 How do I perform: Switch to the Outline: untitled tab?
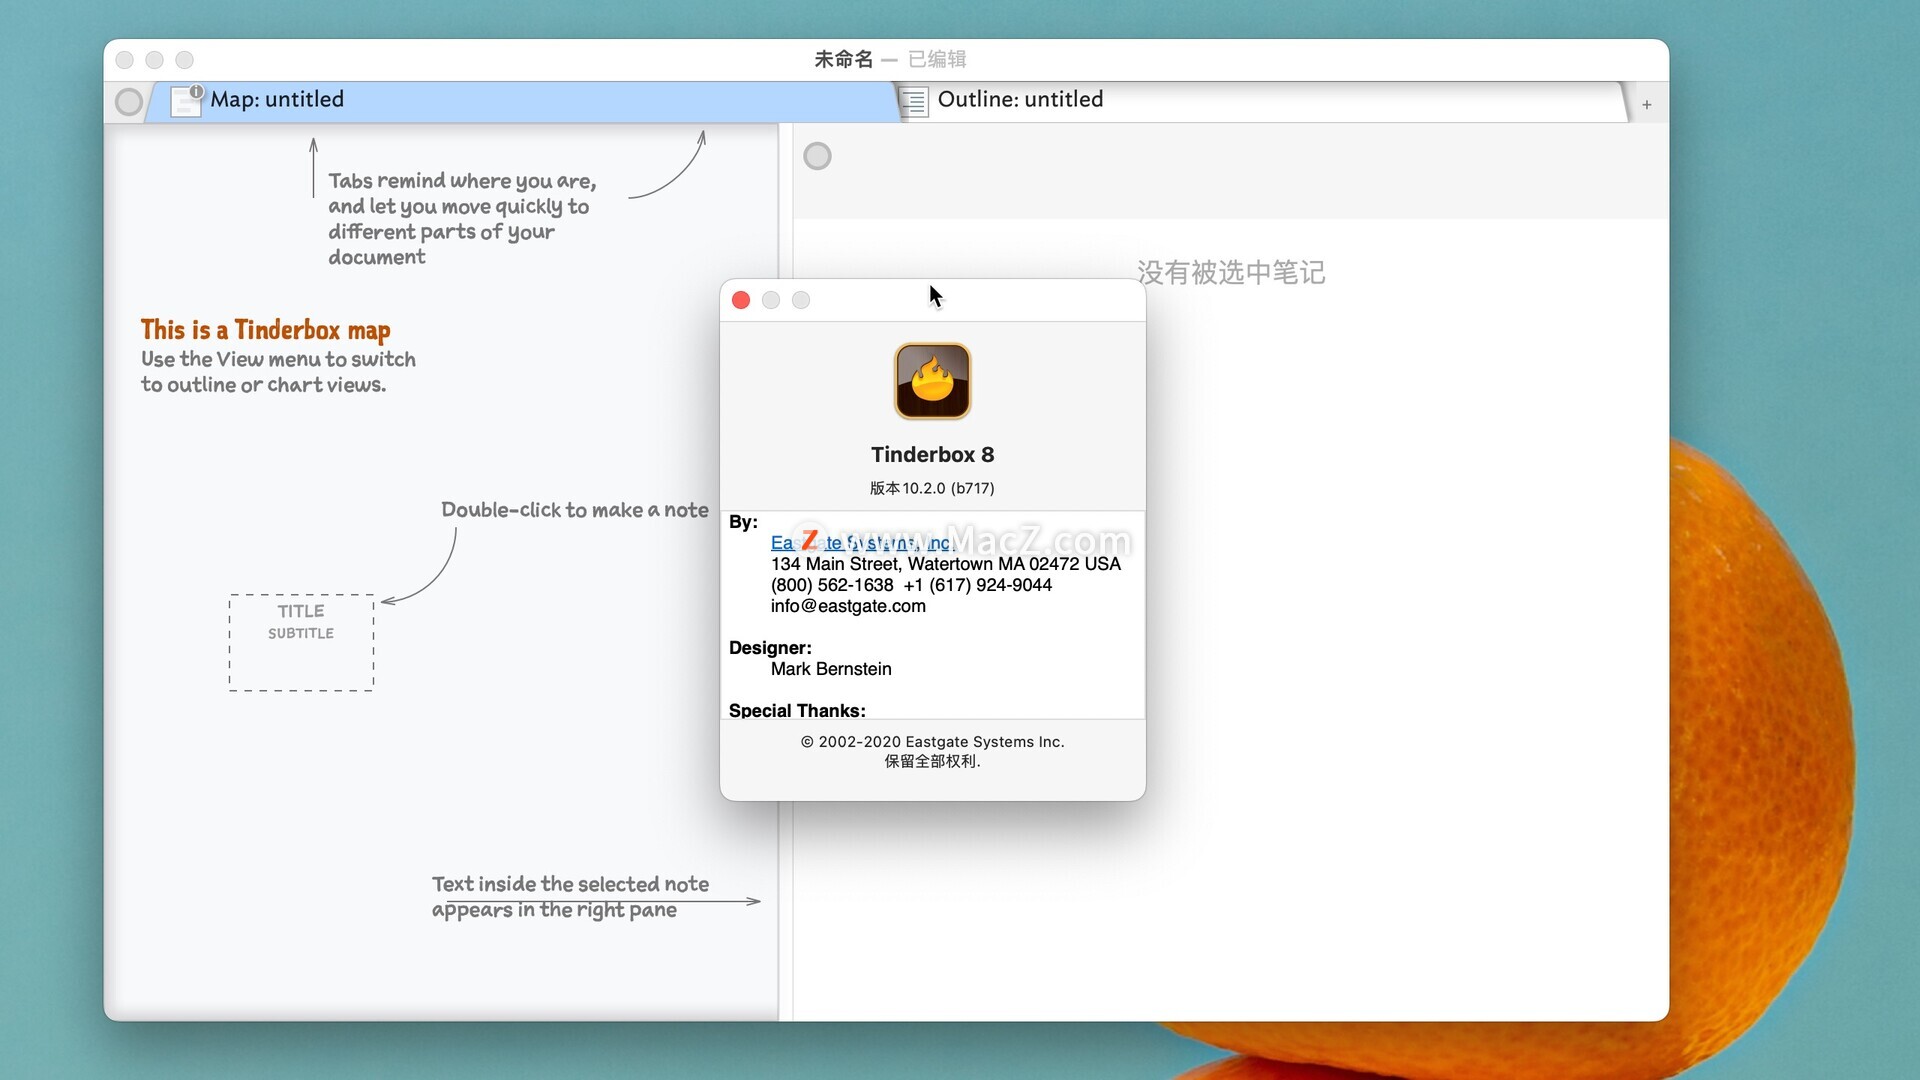(x=1262, y=100)
